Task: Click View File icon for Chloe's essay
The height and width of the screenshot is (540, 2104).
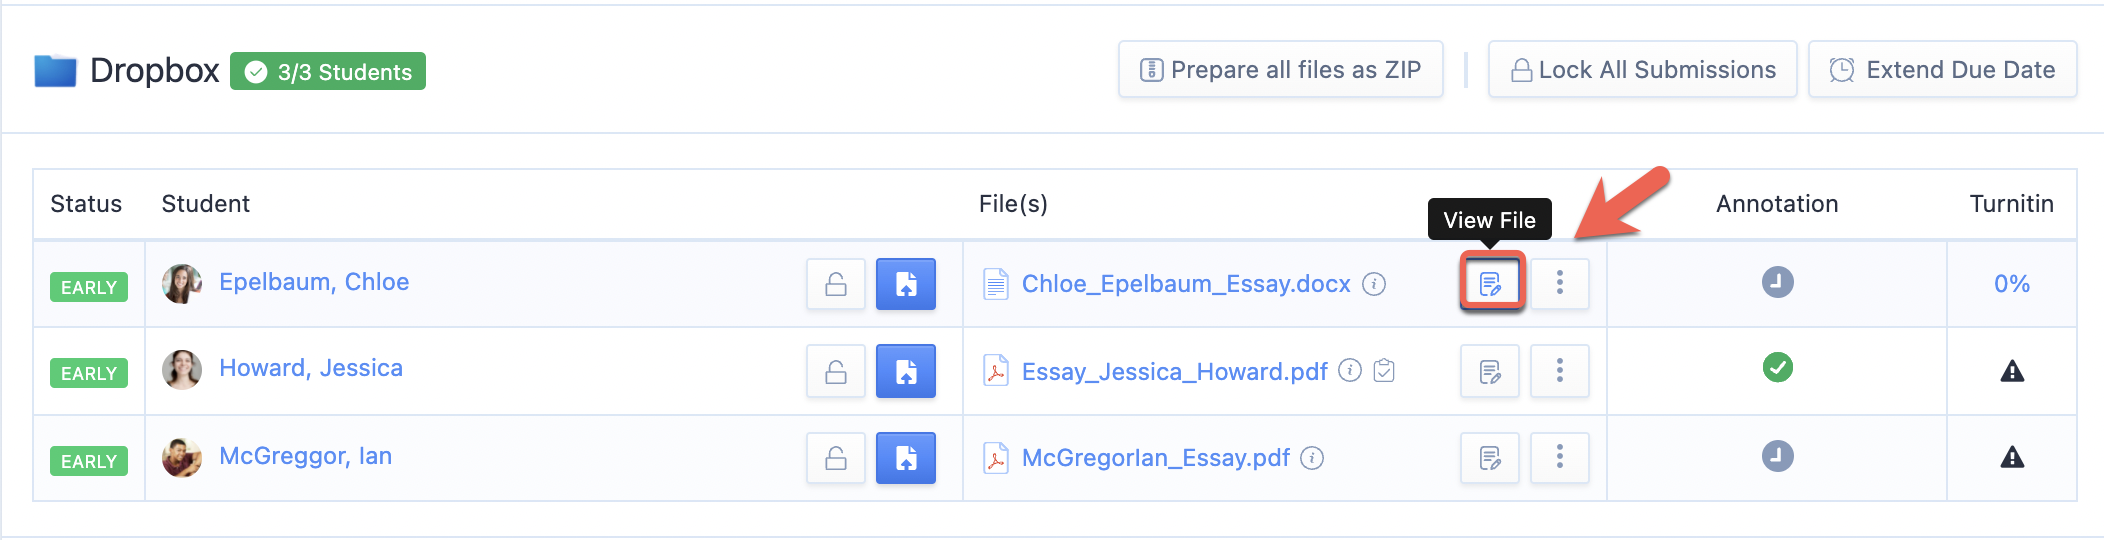Action: (x=1490, y=284)
